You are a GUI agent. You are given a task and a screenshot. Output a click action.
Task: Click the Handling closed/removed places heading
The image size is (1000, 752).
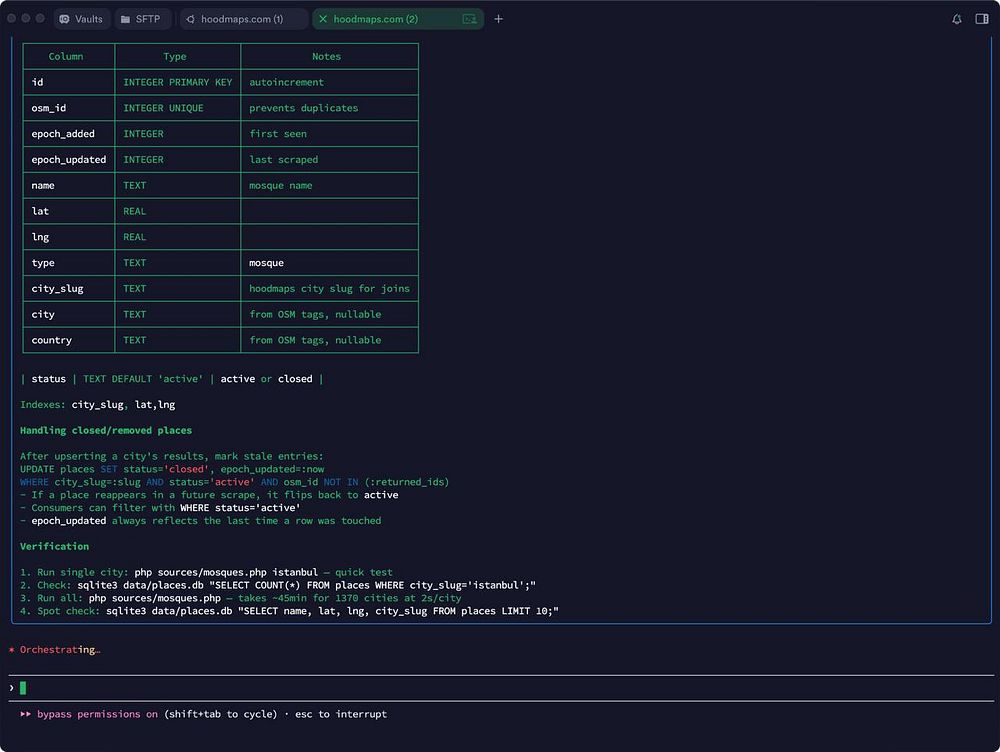(106, 430)
